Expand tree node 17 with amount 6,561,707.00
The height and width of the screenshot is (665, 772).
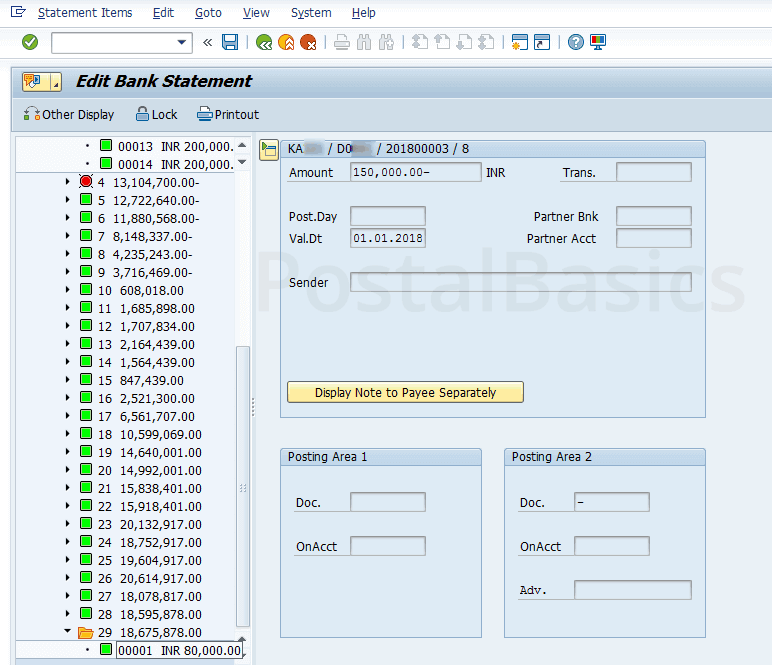(x=67, y=416)
